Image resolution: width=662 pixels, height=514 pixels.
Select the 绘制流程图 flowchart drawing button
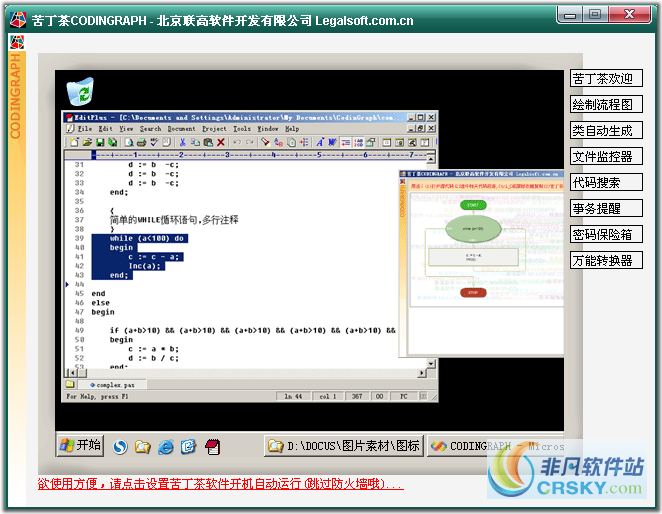pos(606,104)
